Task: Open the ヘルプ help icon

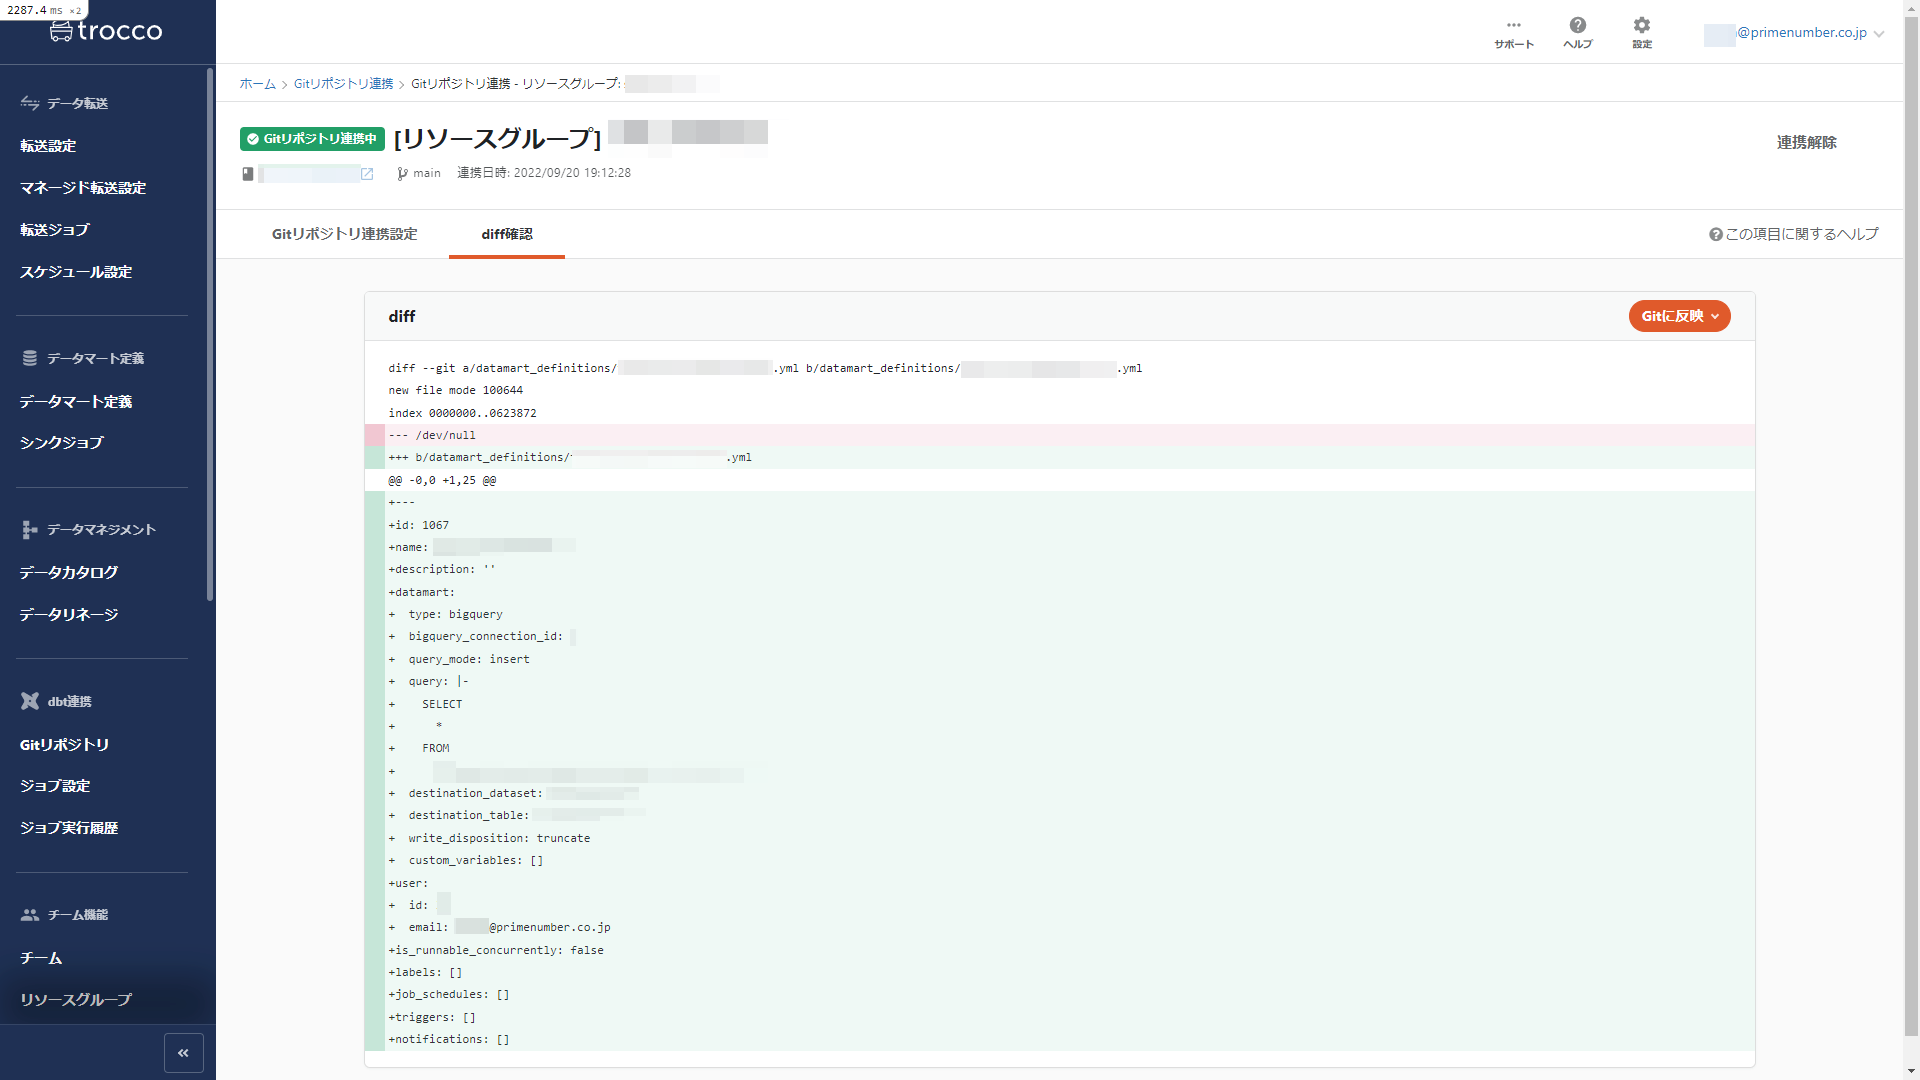Action: tap(1577, 33)
